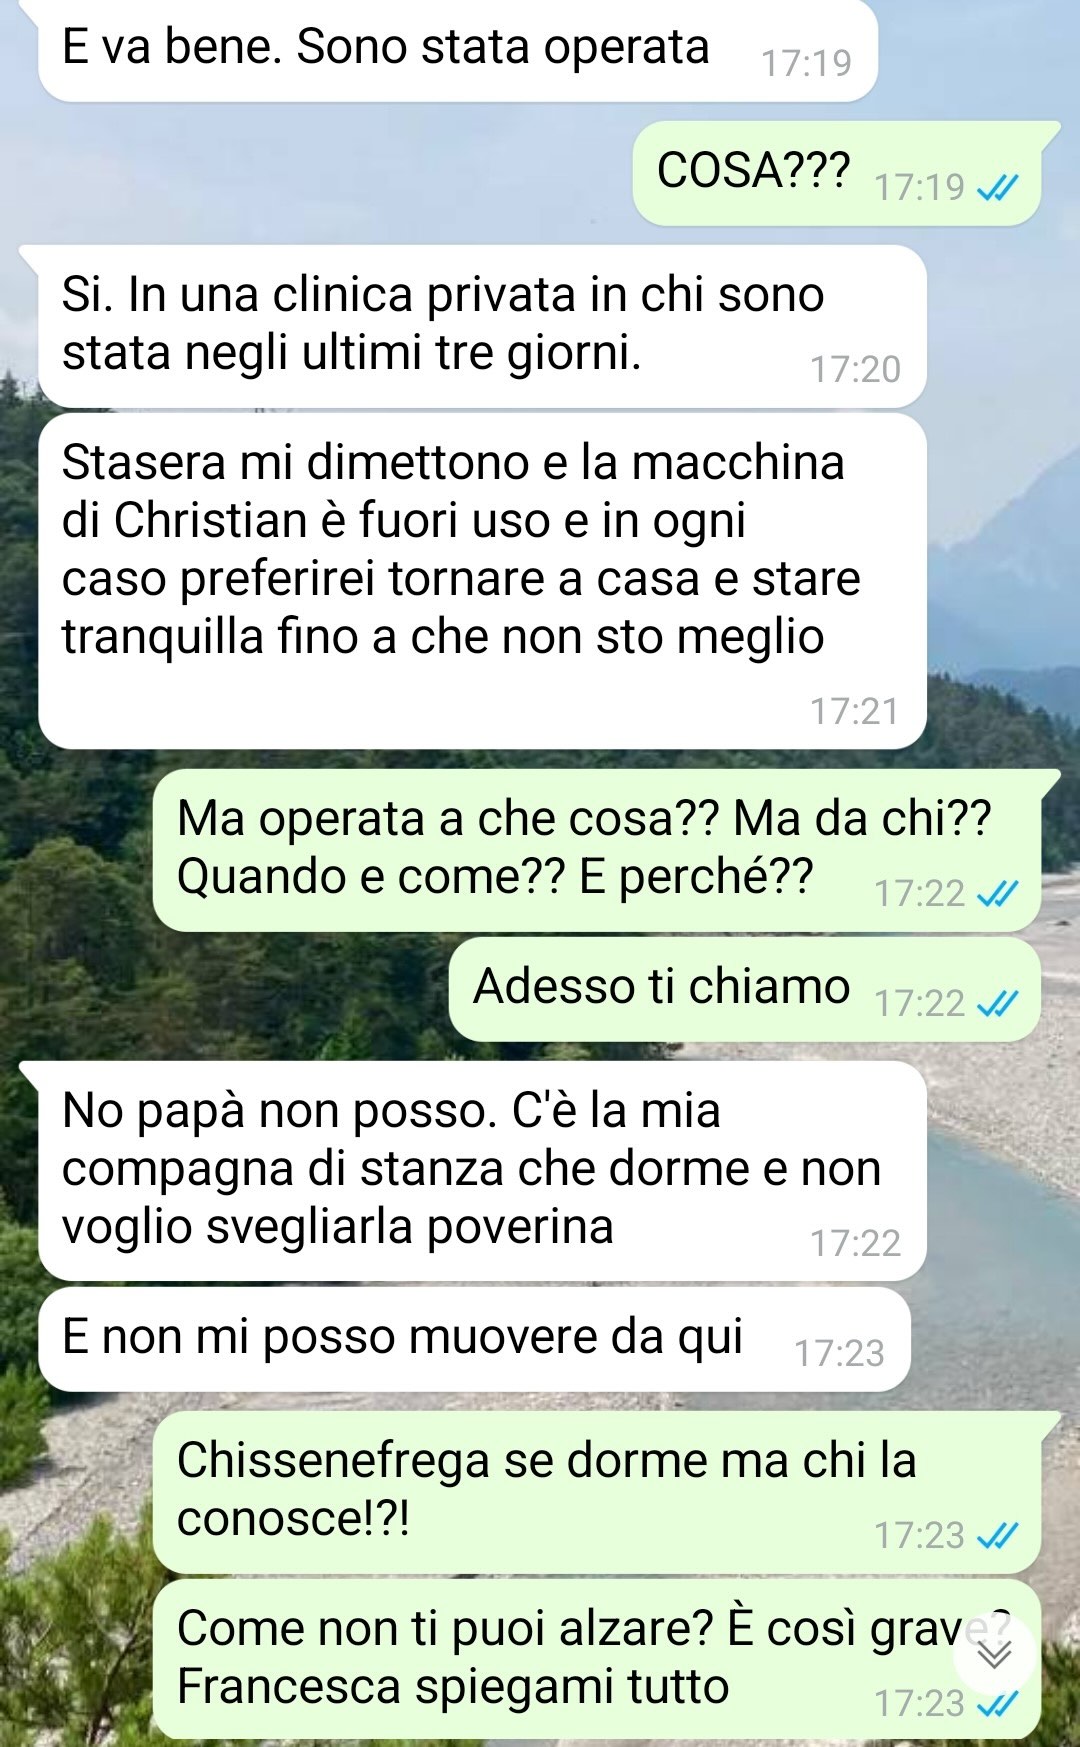Tap the read ticks on 'Chissenefrega se dorme' message

point(997,1535)
